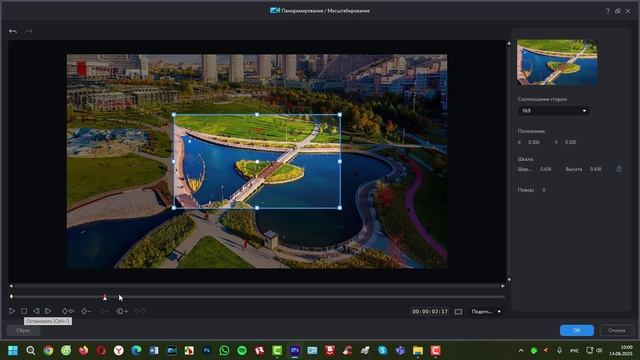This screenshot has width=640, height=360.
Task: Toggle the TV safe zone icon beside the timecode
Action: [x=458, y=312]
